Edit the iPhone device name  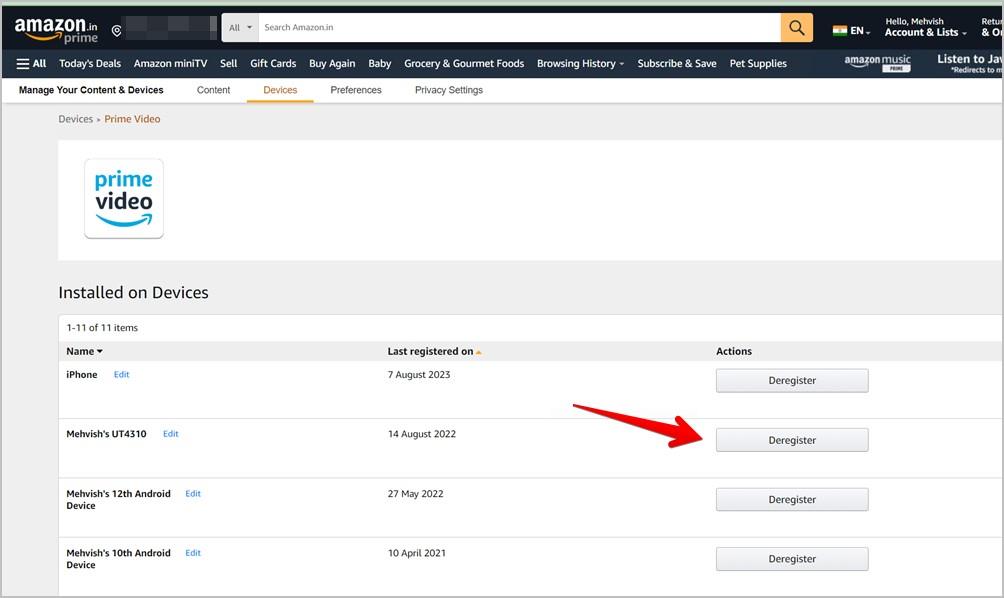(x=122, y=375)
